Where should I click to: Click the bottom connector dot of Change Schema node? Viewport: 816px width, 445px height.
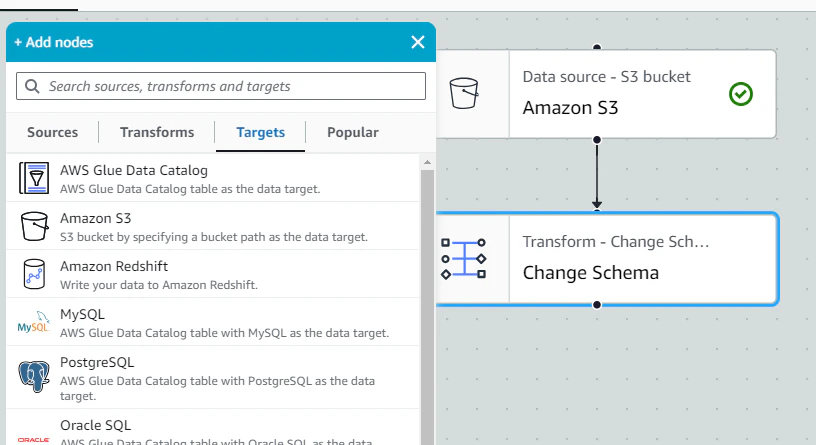click(597, 304)
